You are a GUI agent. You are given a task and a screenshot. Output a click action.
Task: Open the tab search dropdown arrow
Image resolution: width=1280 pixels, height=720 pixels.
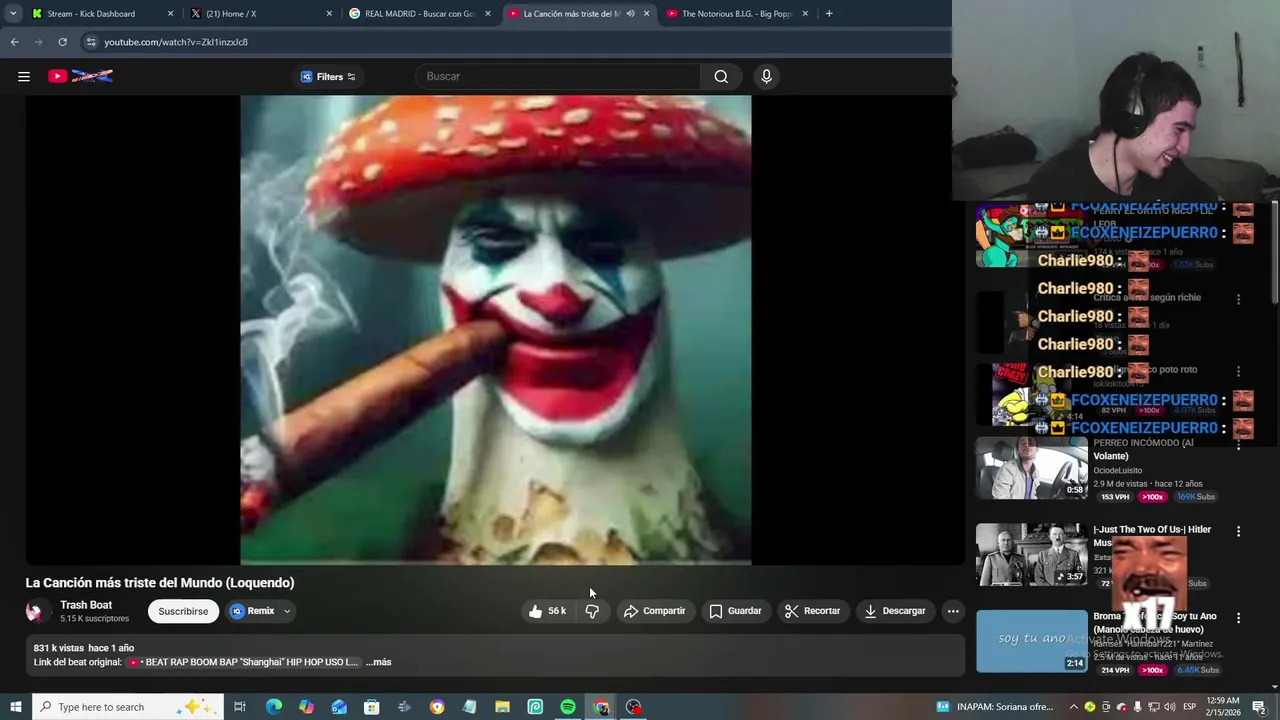[x=13, y=14]
